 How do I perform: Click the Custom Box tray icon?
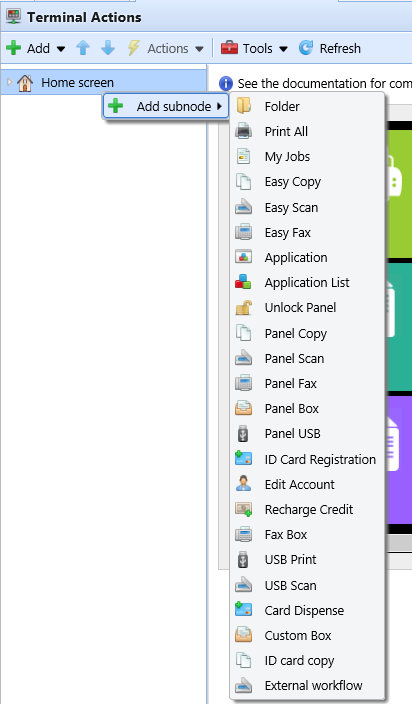(244, 635)
